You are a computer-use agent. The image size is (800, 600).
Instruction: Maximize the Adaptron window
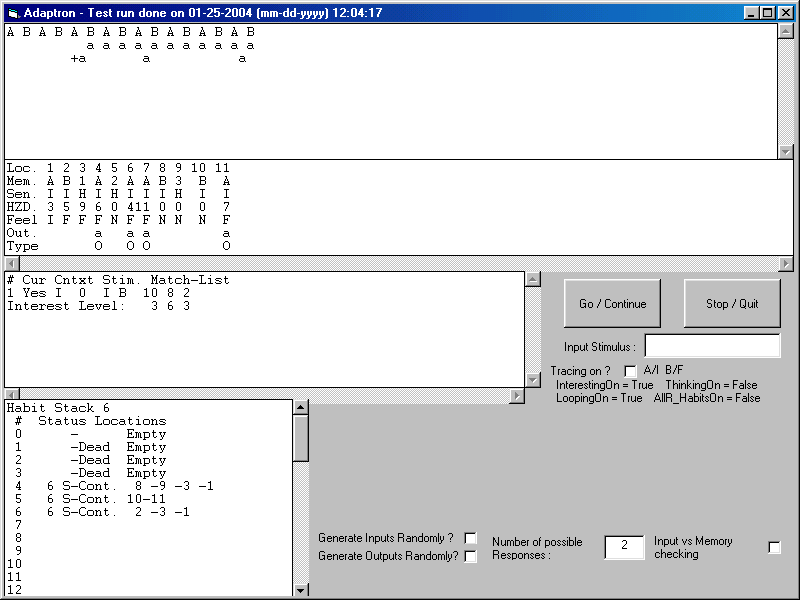pos(767,13)
